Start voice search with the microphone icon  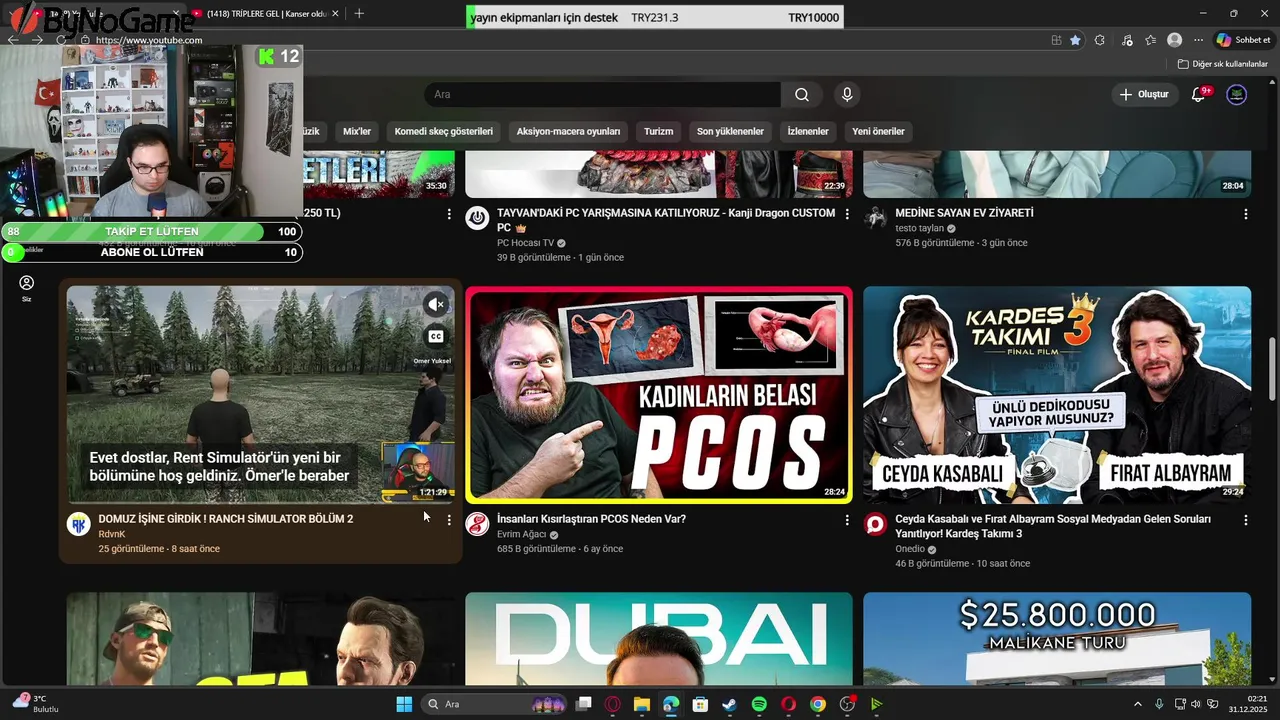pyautogui.click(x=847, y=95)
